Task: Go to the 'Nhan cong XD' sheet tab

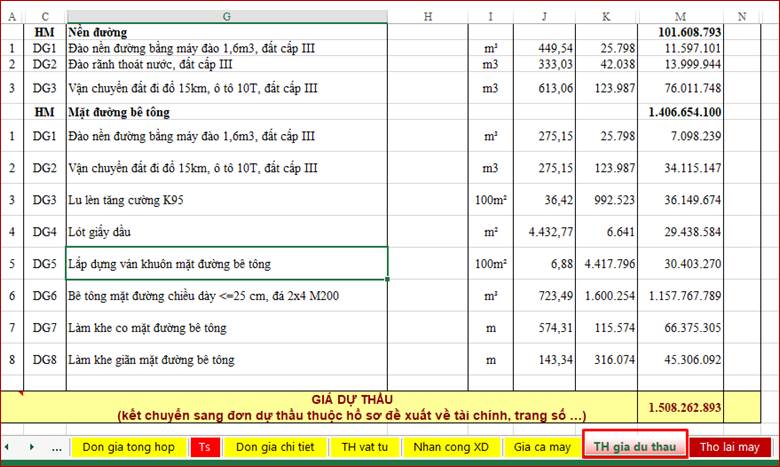Action: click(x=451, y=447)
